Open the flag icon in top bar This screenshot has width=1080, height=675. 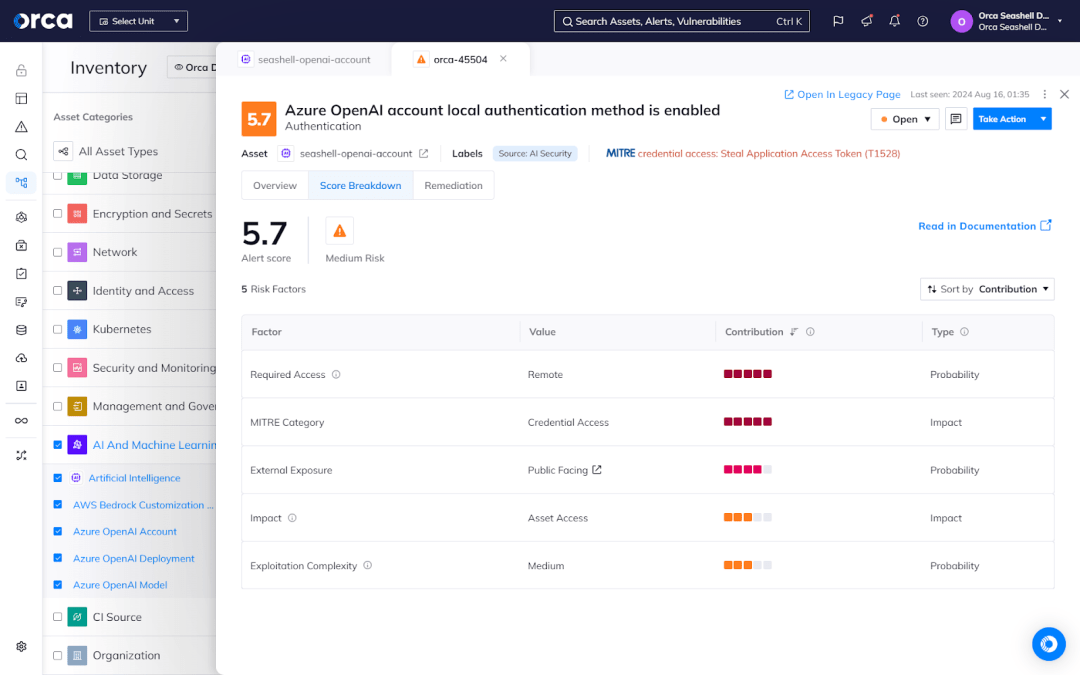838,21
